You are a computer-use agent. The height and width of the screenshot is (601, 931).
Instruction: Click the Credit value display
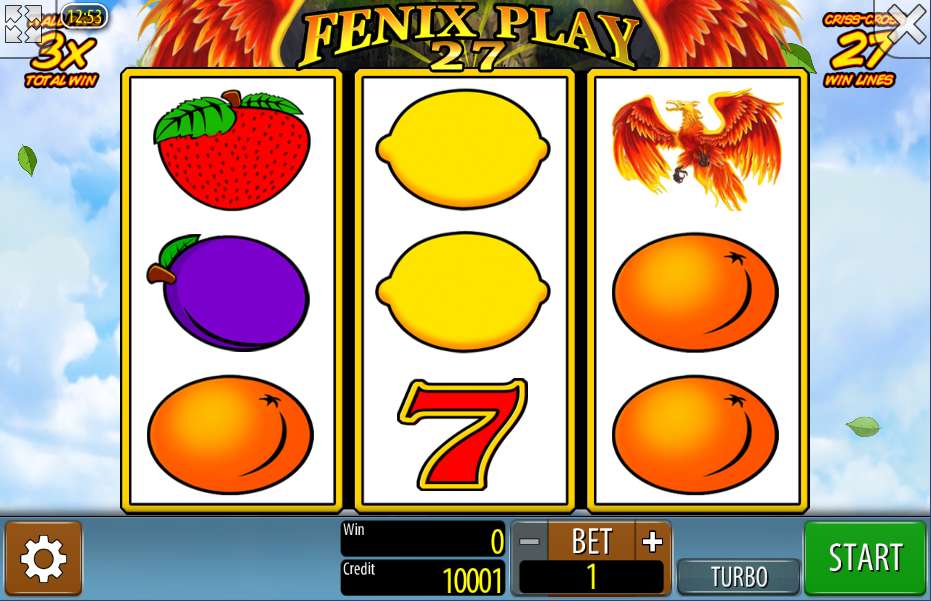(x=423, y=577)
